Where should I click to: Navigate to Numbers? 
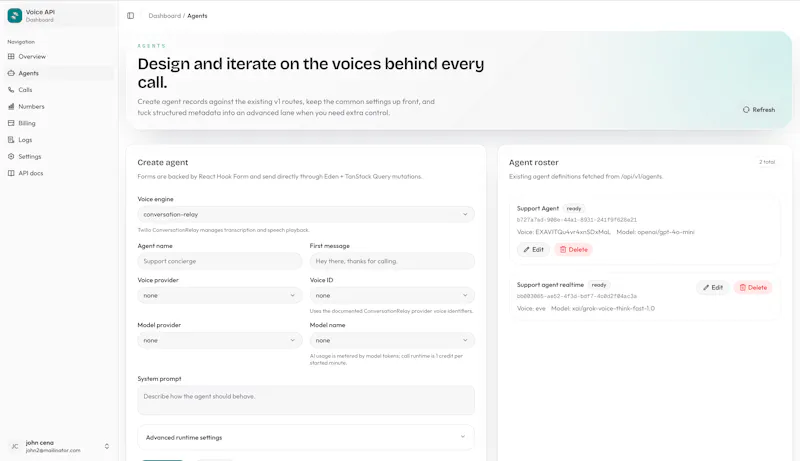pyautogui.click(x=60, y=107)
